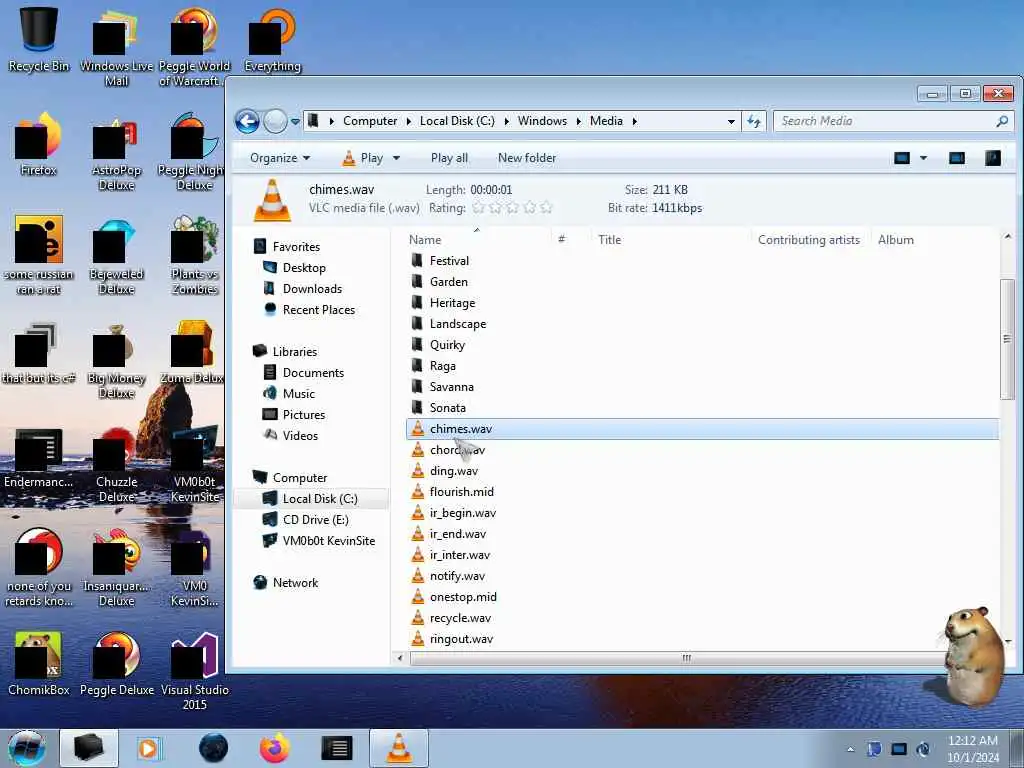Open the Videos library

coord(300,435)
